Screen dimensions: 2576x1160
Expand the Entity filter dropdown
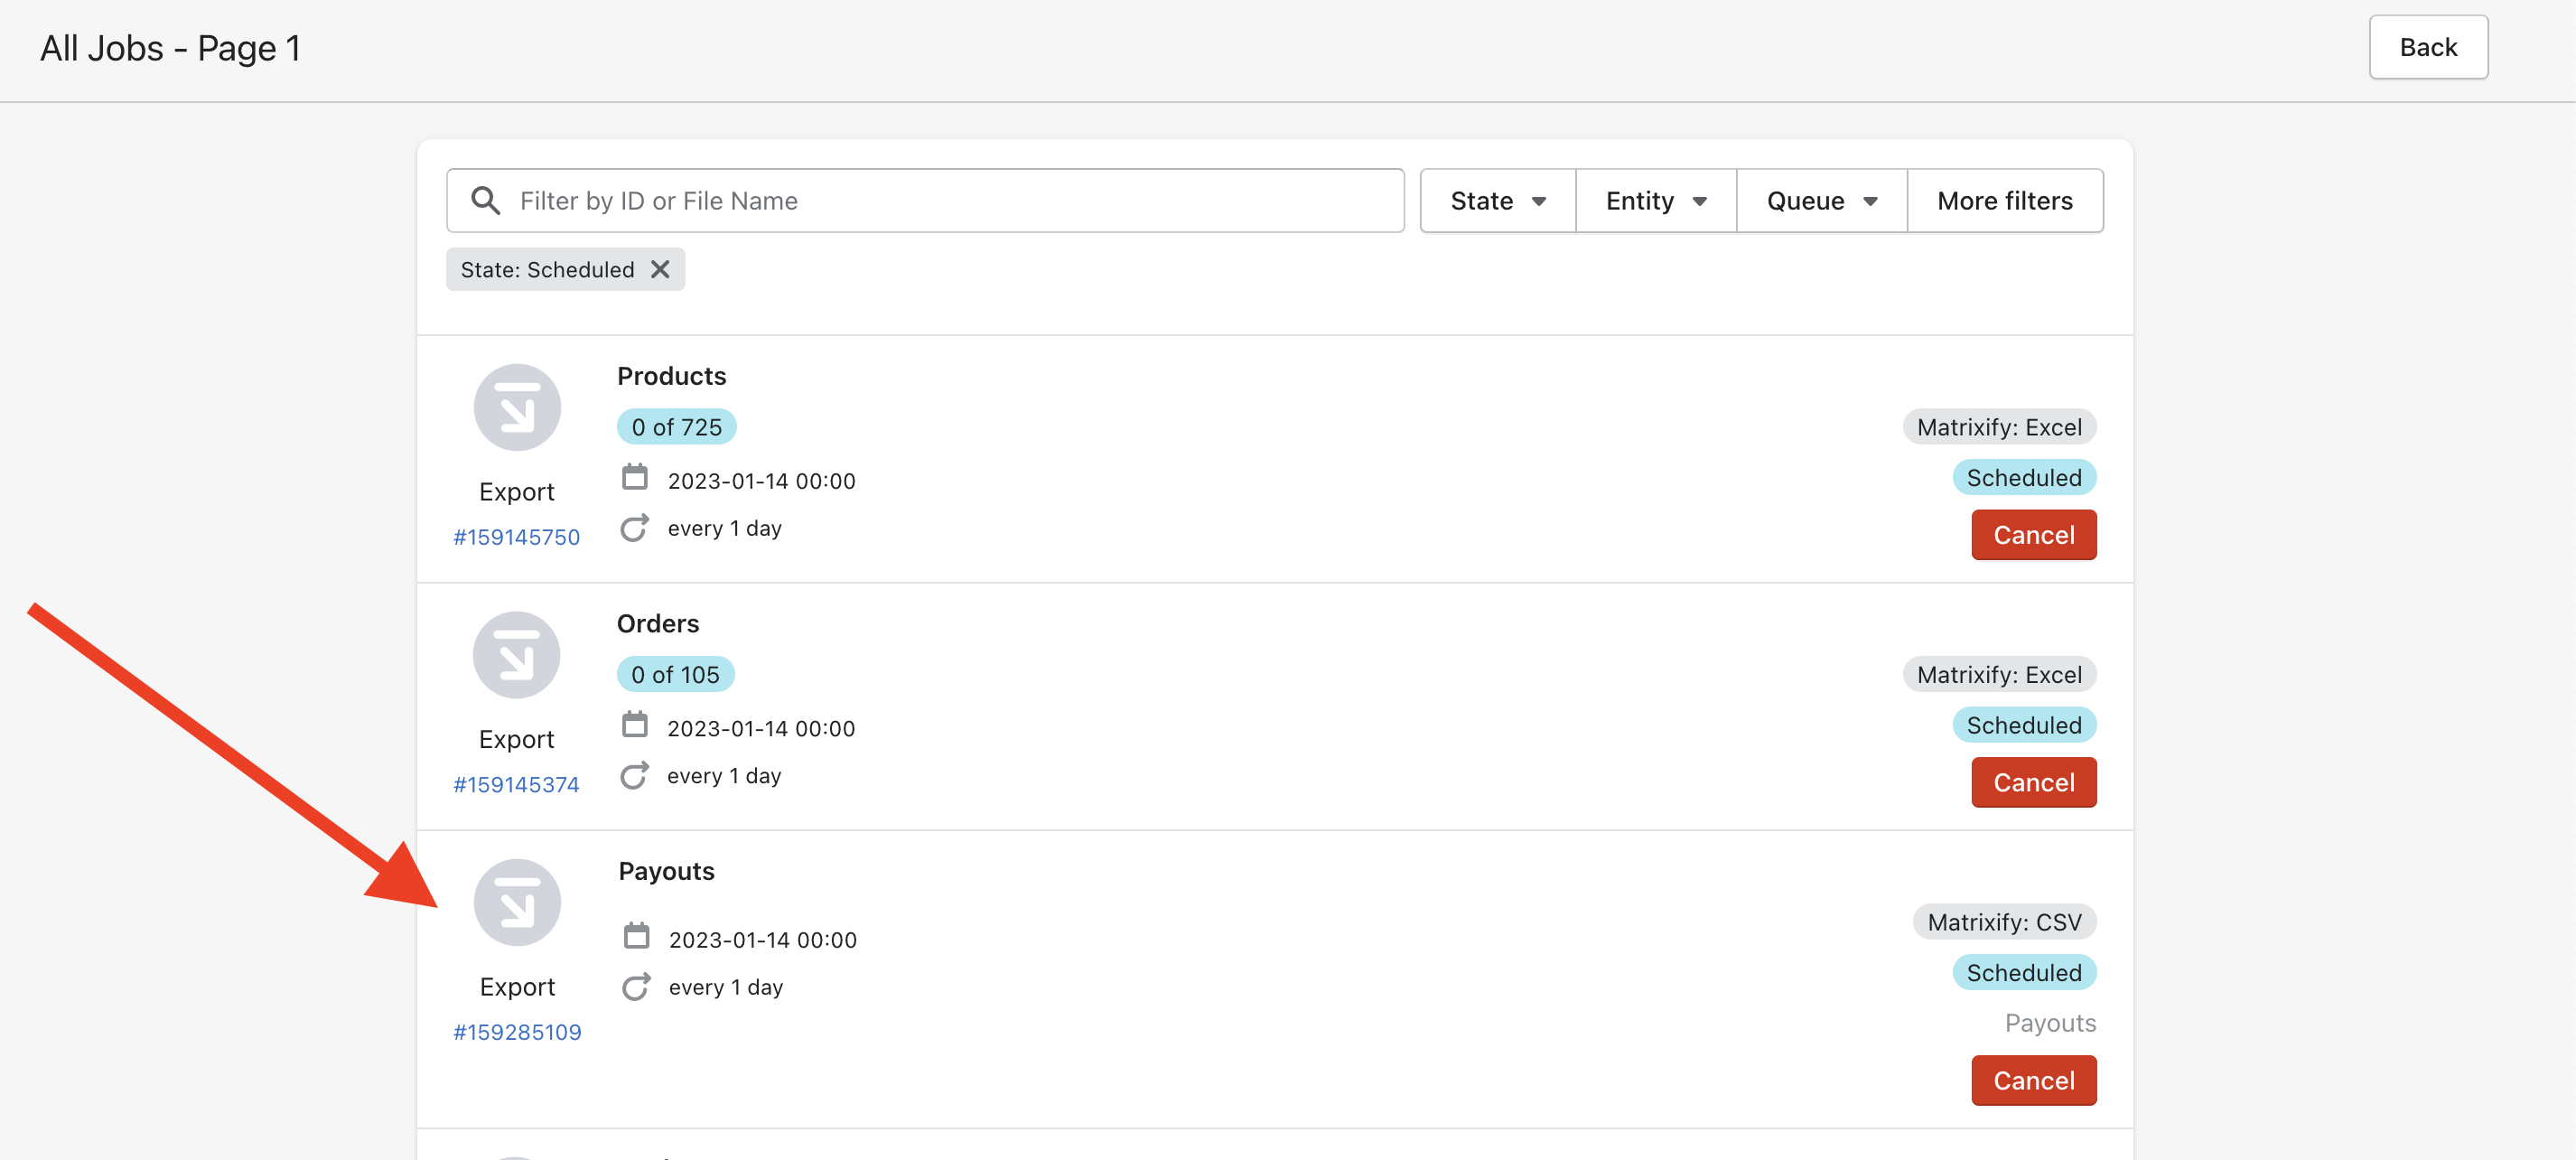[1655, 201]
